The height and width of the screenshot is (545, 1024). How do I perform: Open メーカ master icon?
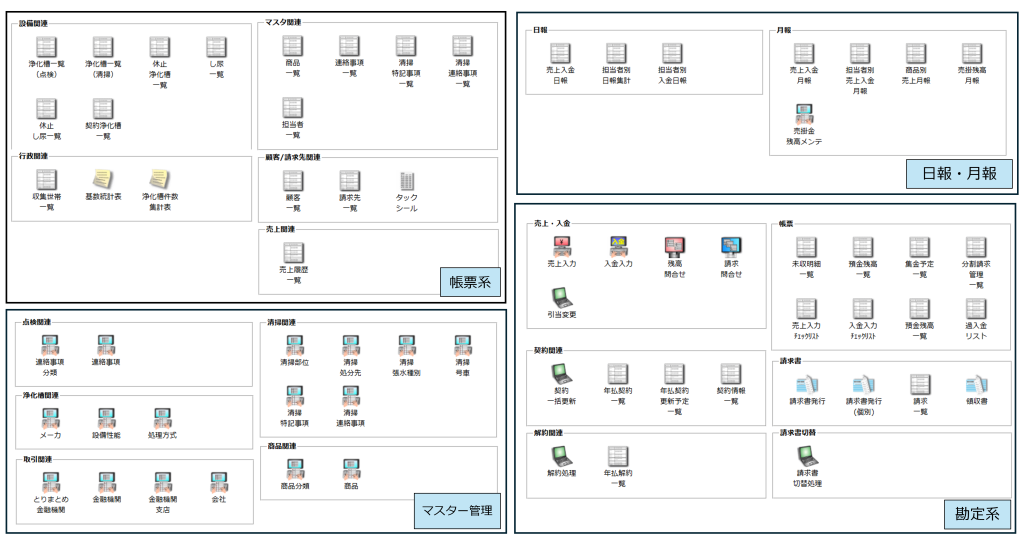click(x=50, y=418)
